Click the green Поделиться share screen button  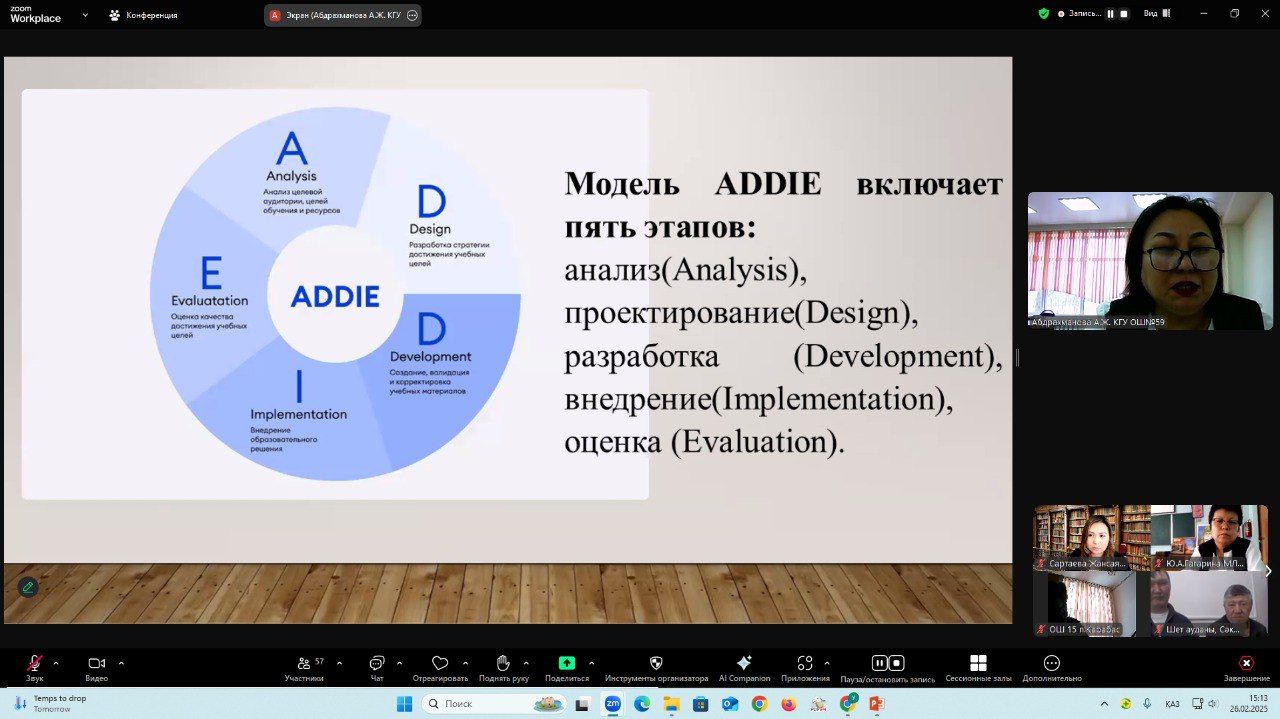point(567,664)
